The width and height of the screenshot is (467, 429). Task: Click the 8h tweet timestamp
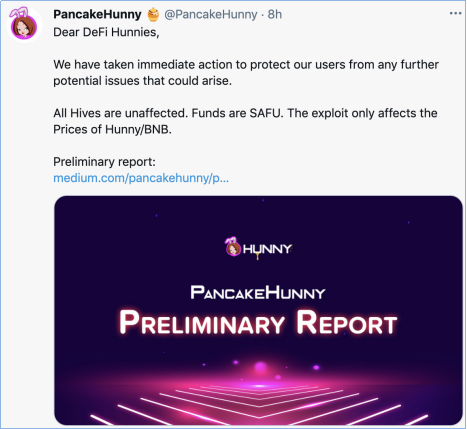275,14
